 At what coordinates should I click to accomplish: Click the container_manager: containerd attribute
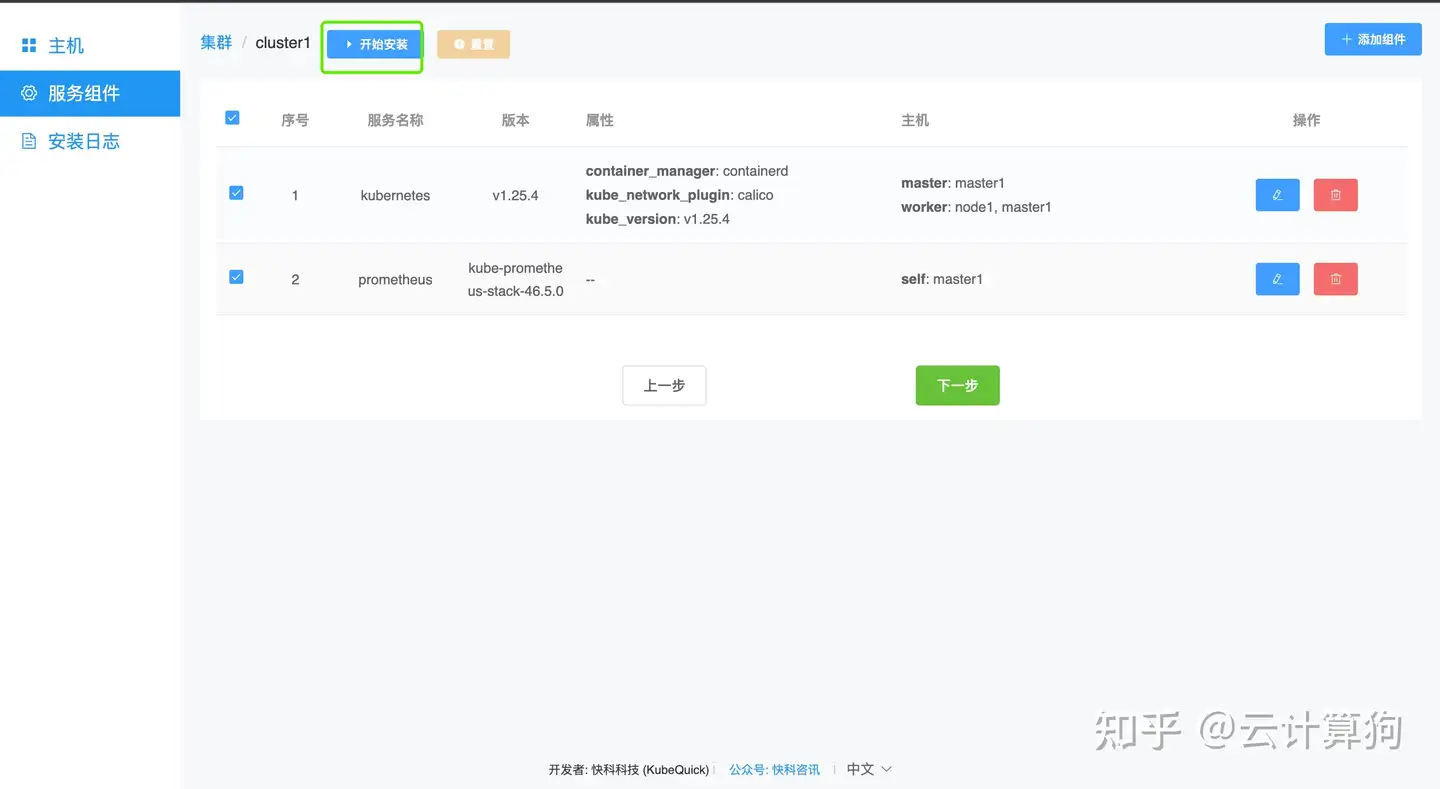(687, 171)
